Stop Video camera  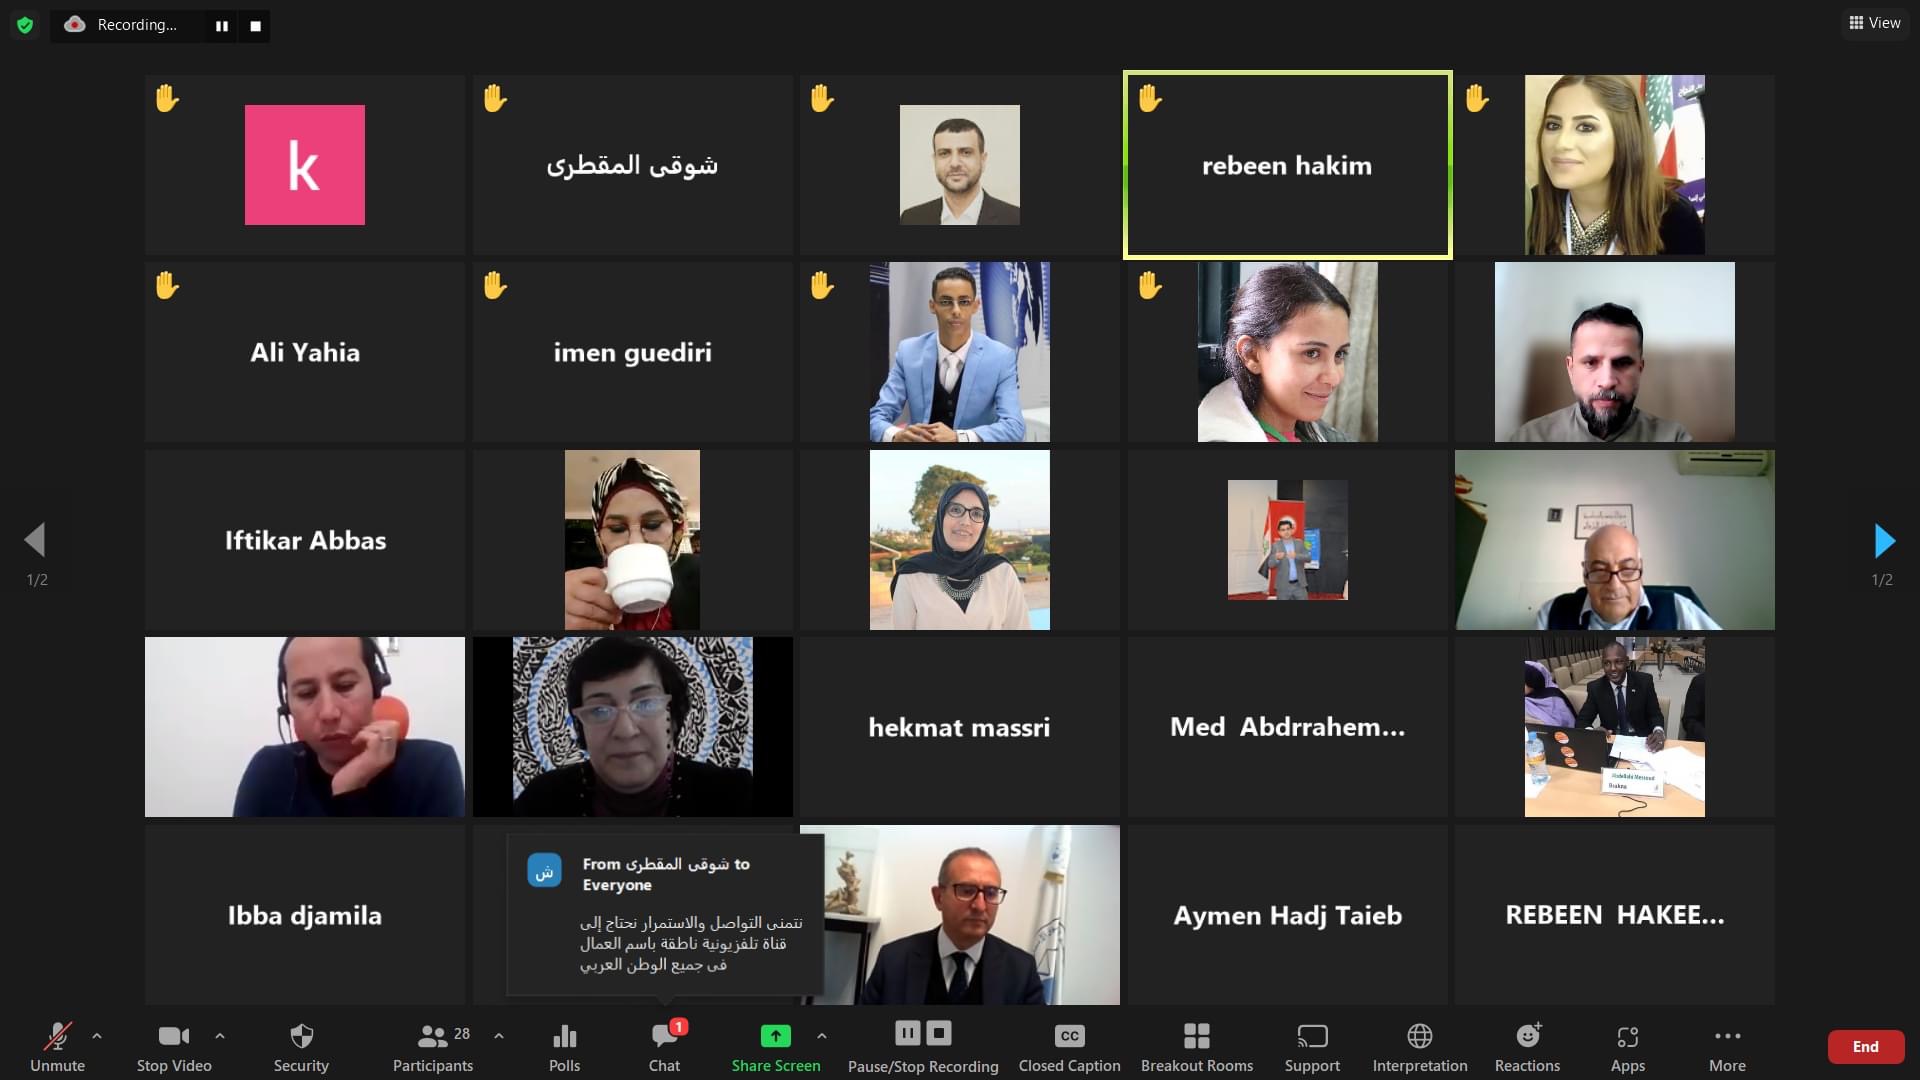tap(174, 1046)
